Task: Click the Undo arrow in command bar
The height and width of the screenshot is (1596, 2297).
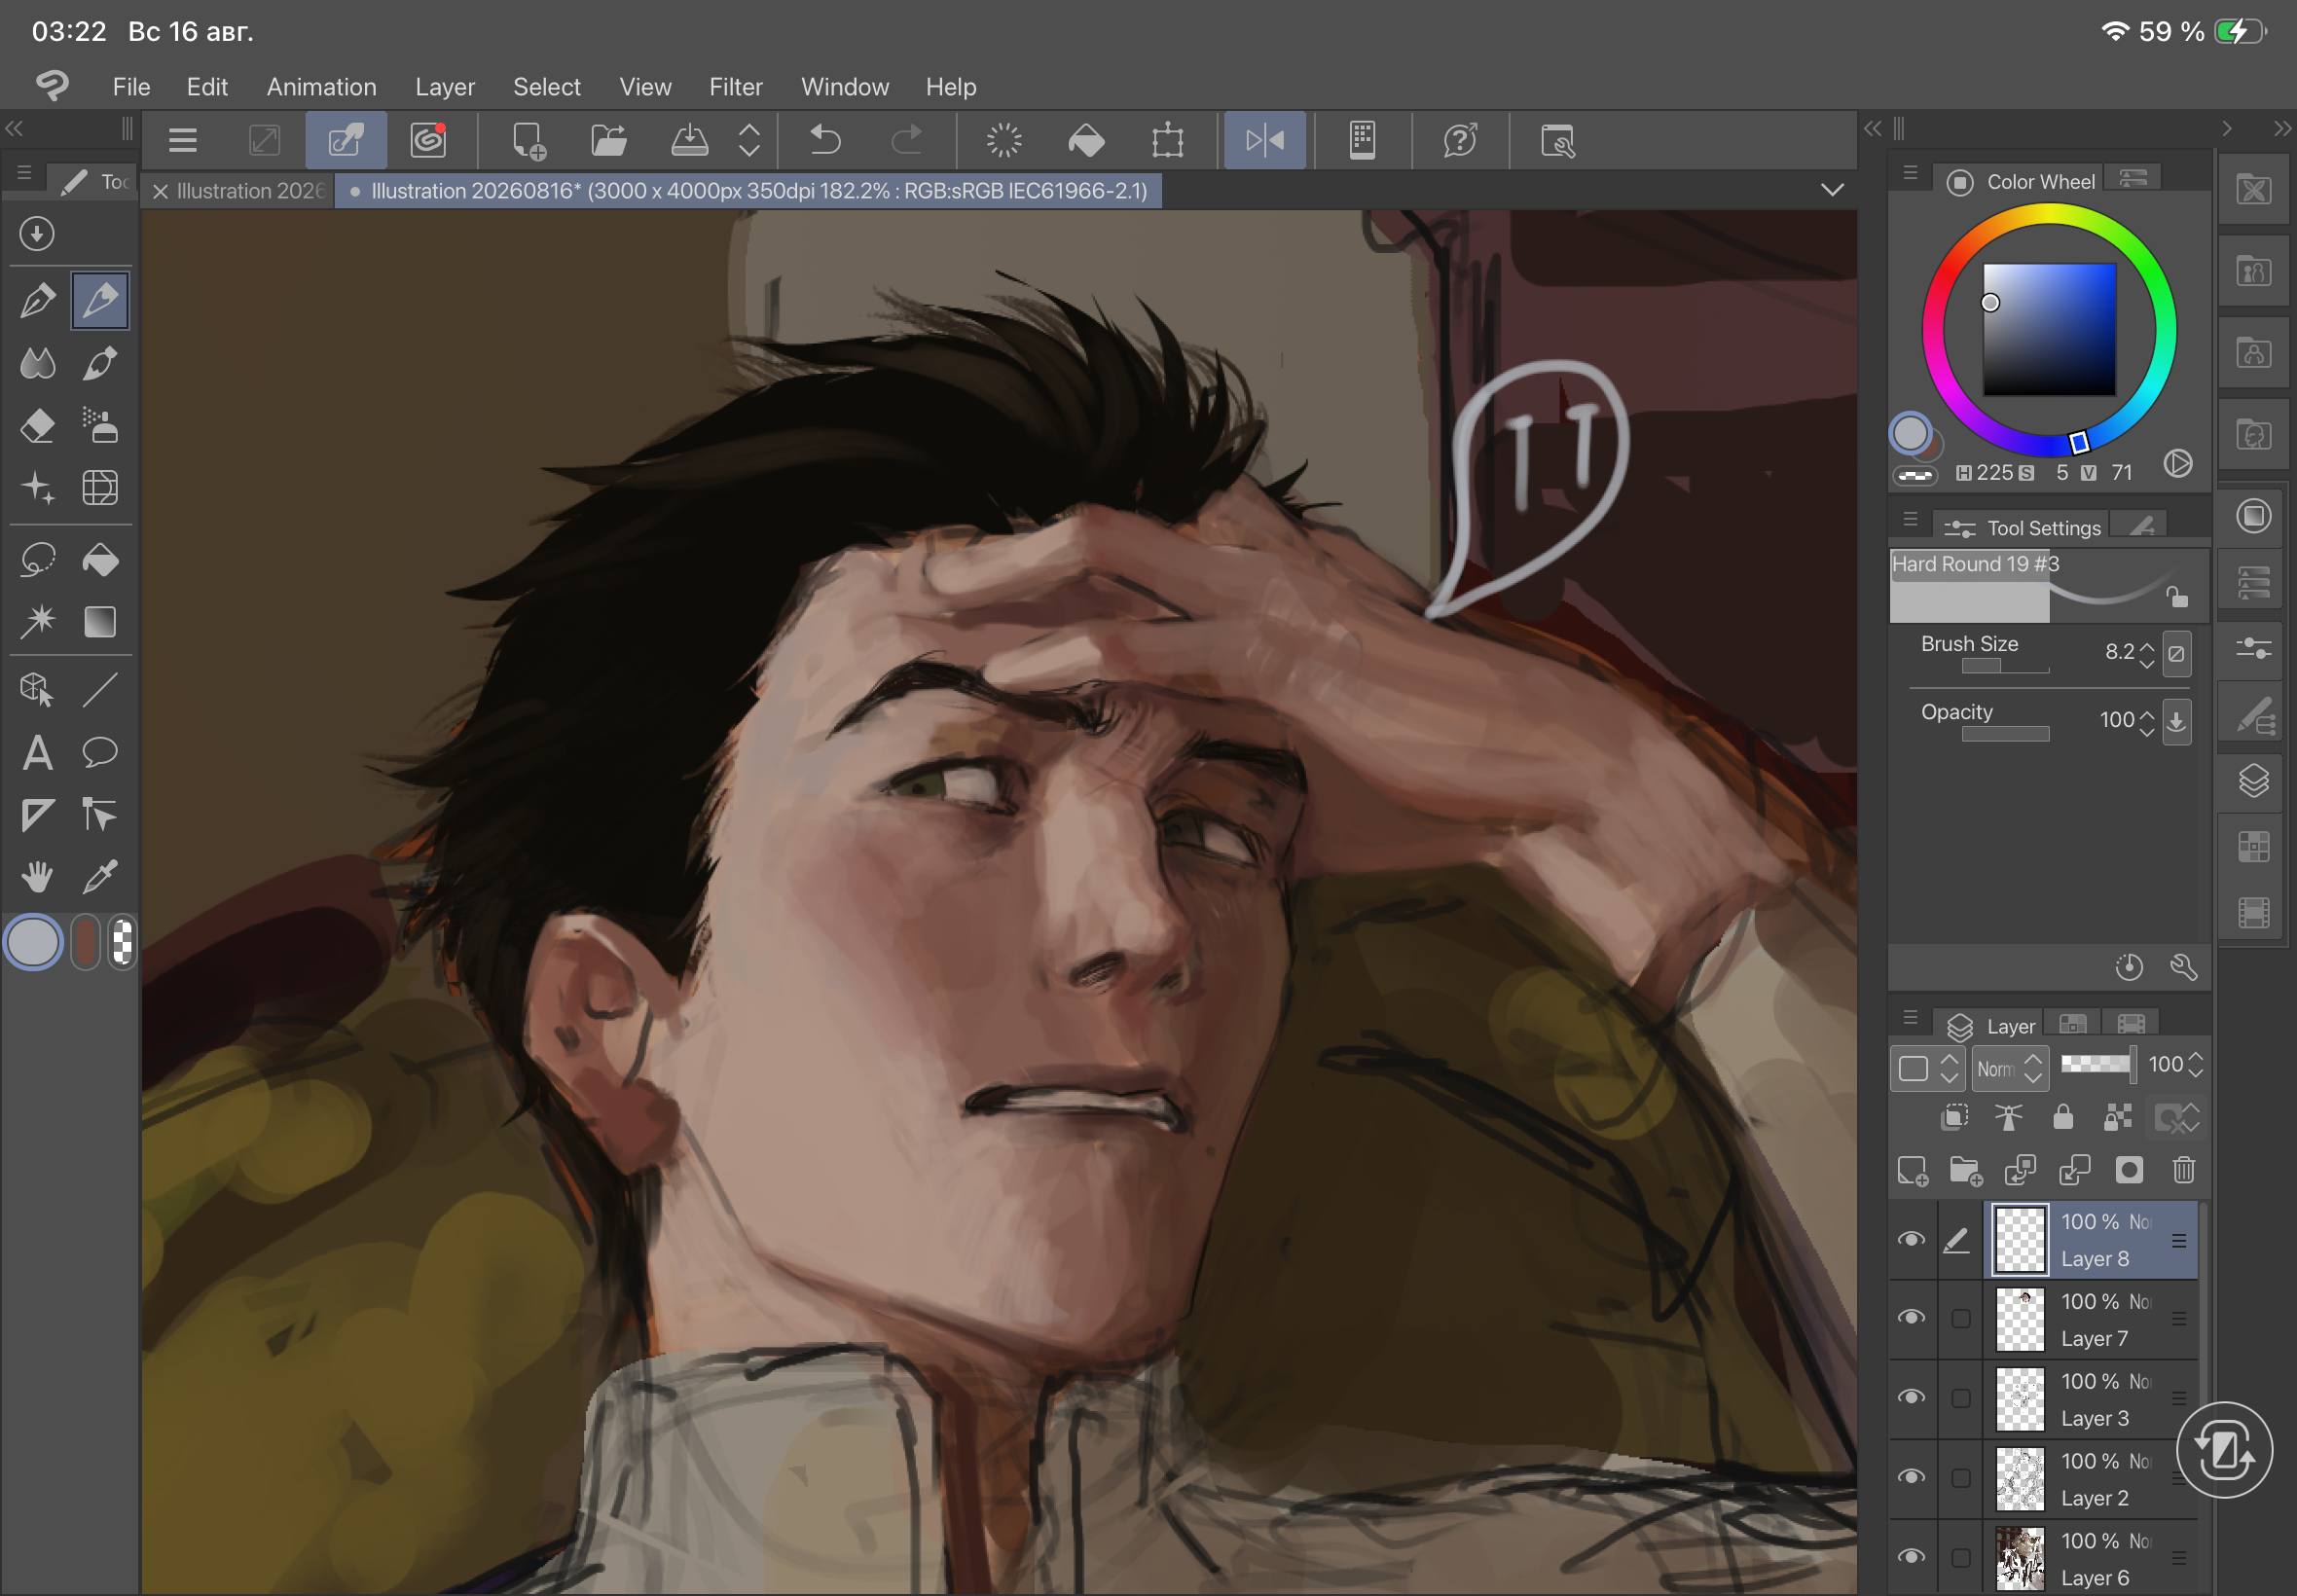Action: [825, 140]
